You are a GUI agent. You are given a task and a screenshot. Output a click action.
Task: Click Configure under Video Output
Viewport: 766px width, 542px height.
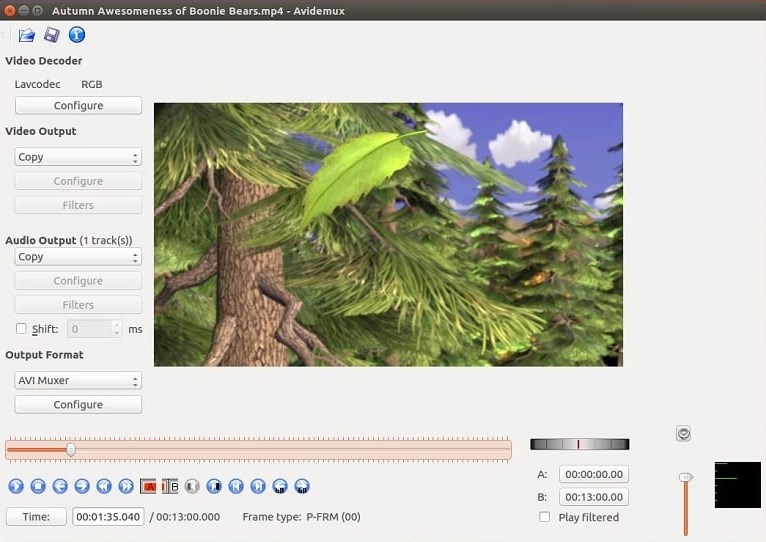[x=78, y=181]
